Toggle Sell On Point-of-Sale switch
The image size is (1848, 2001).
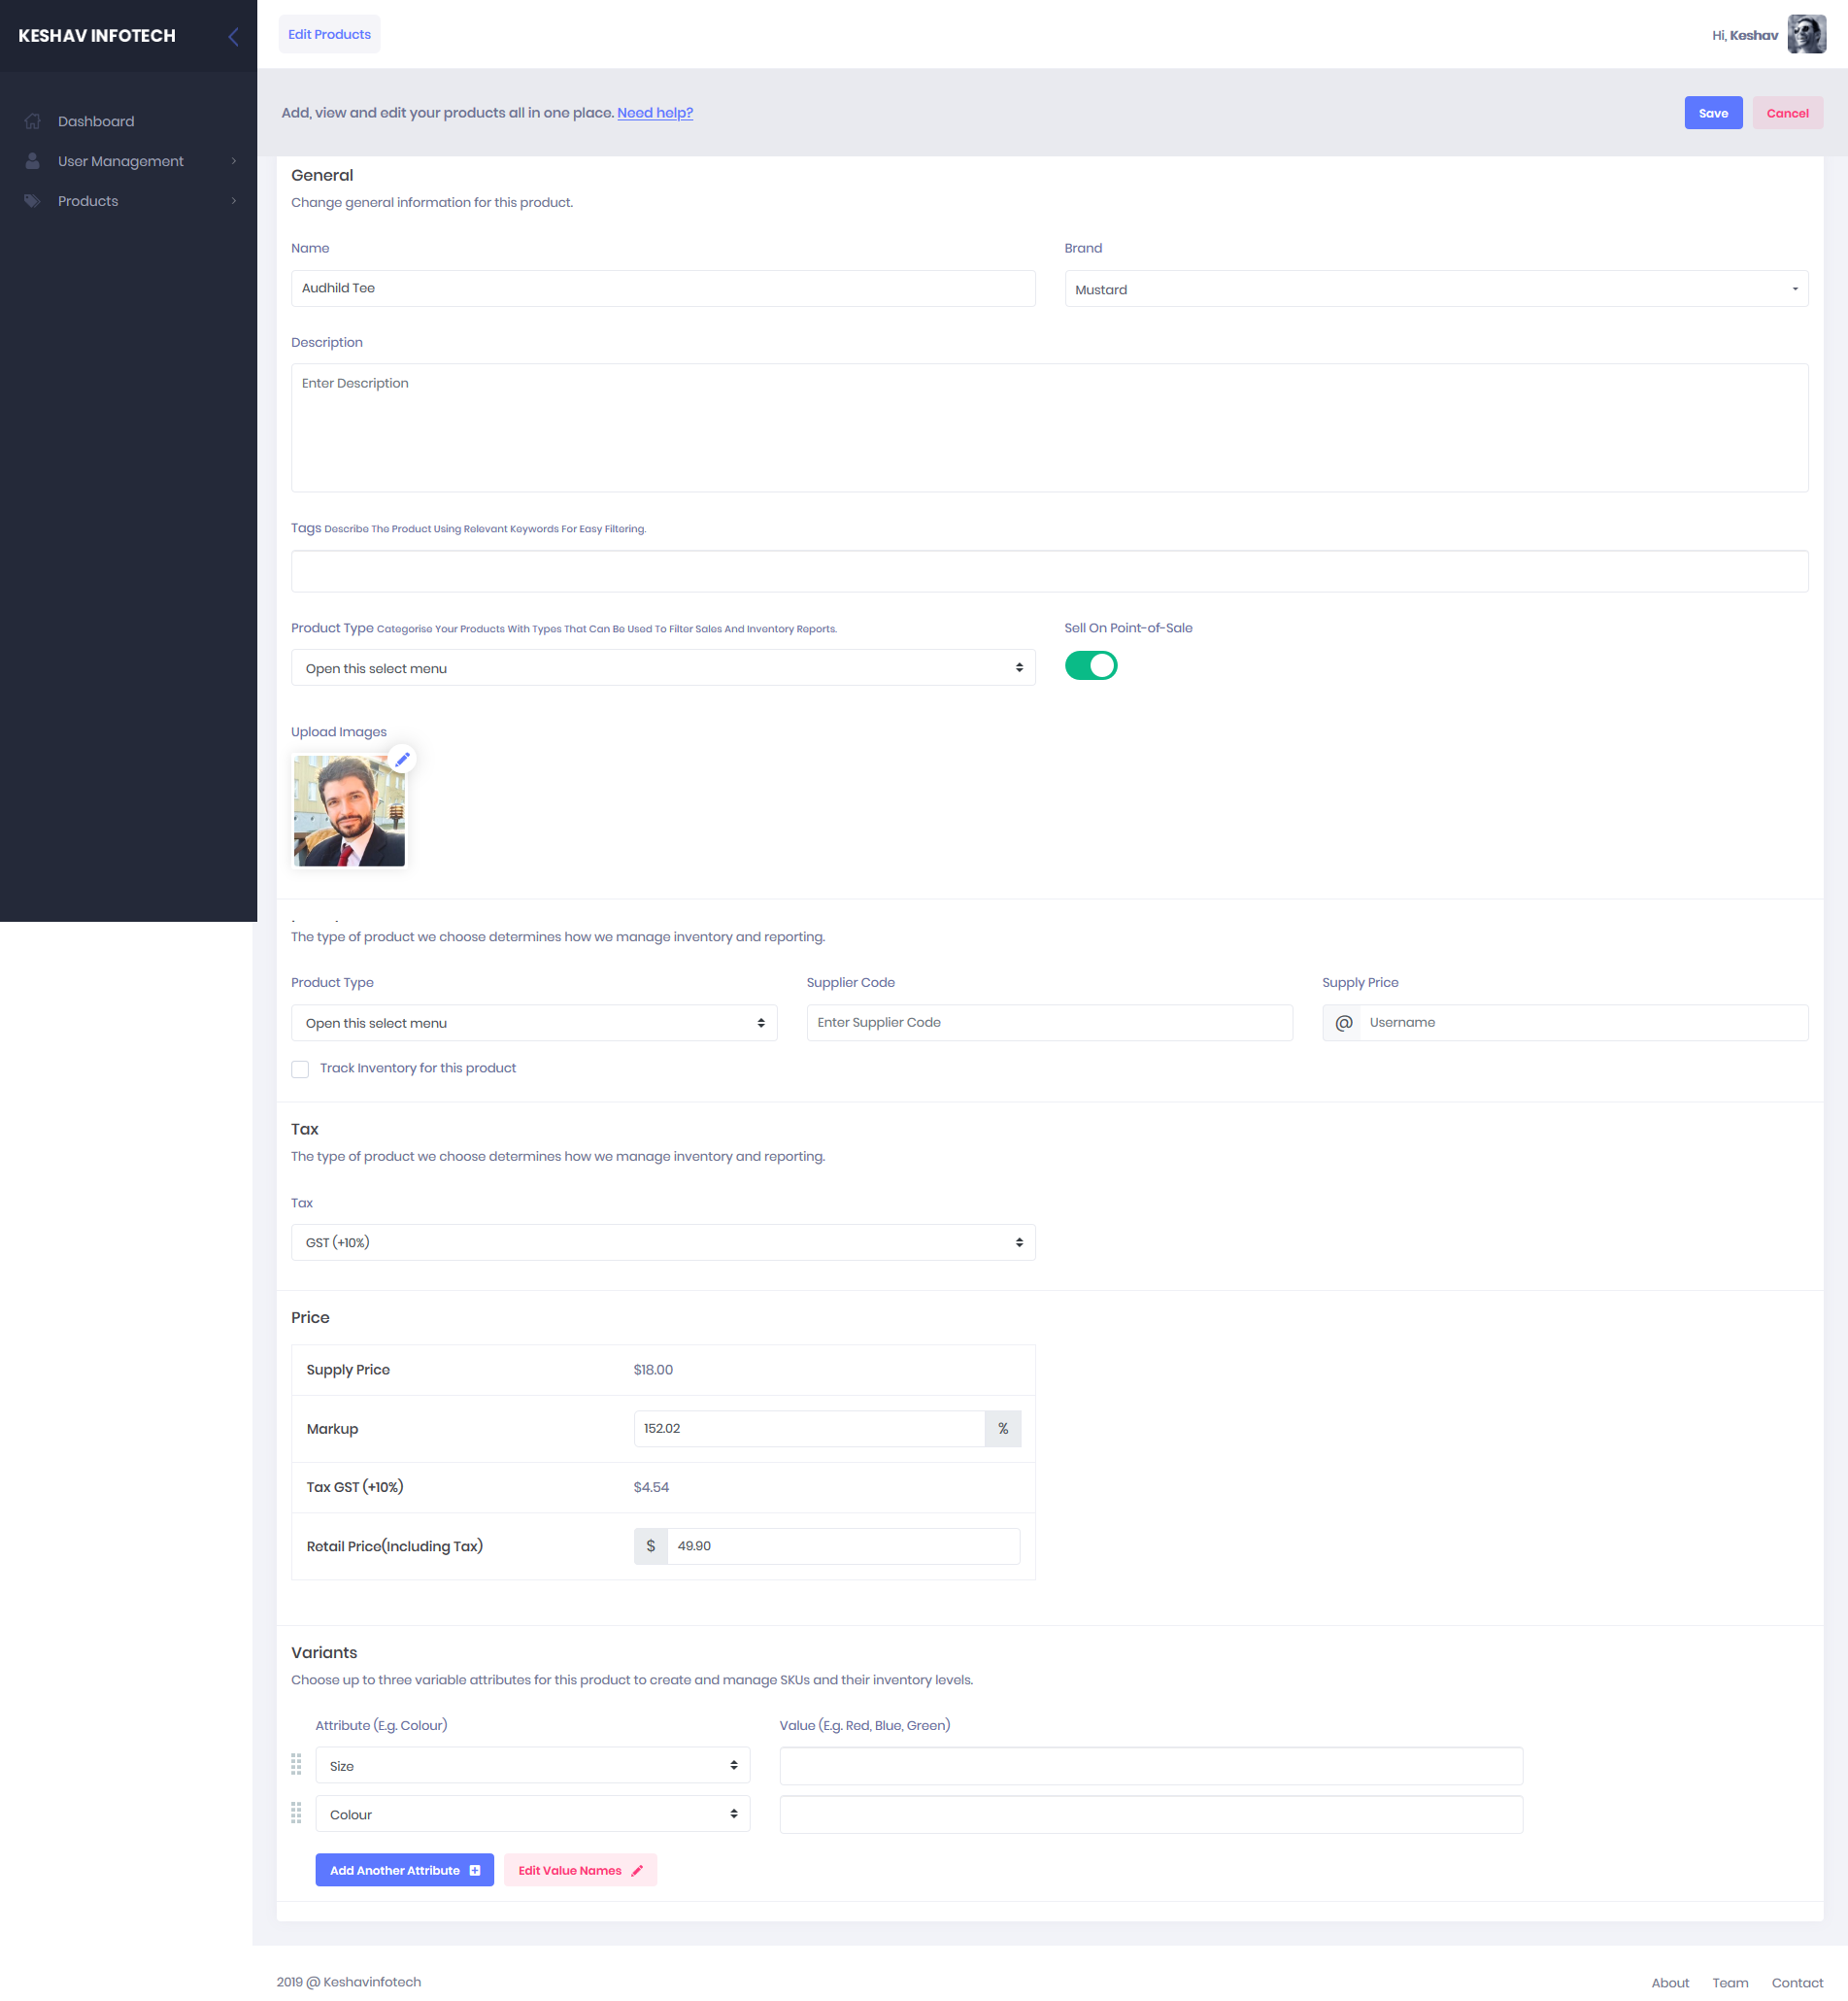pos(1090,666)
